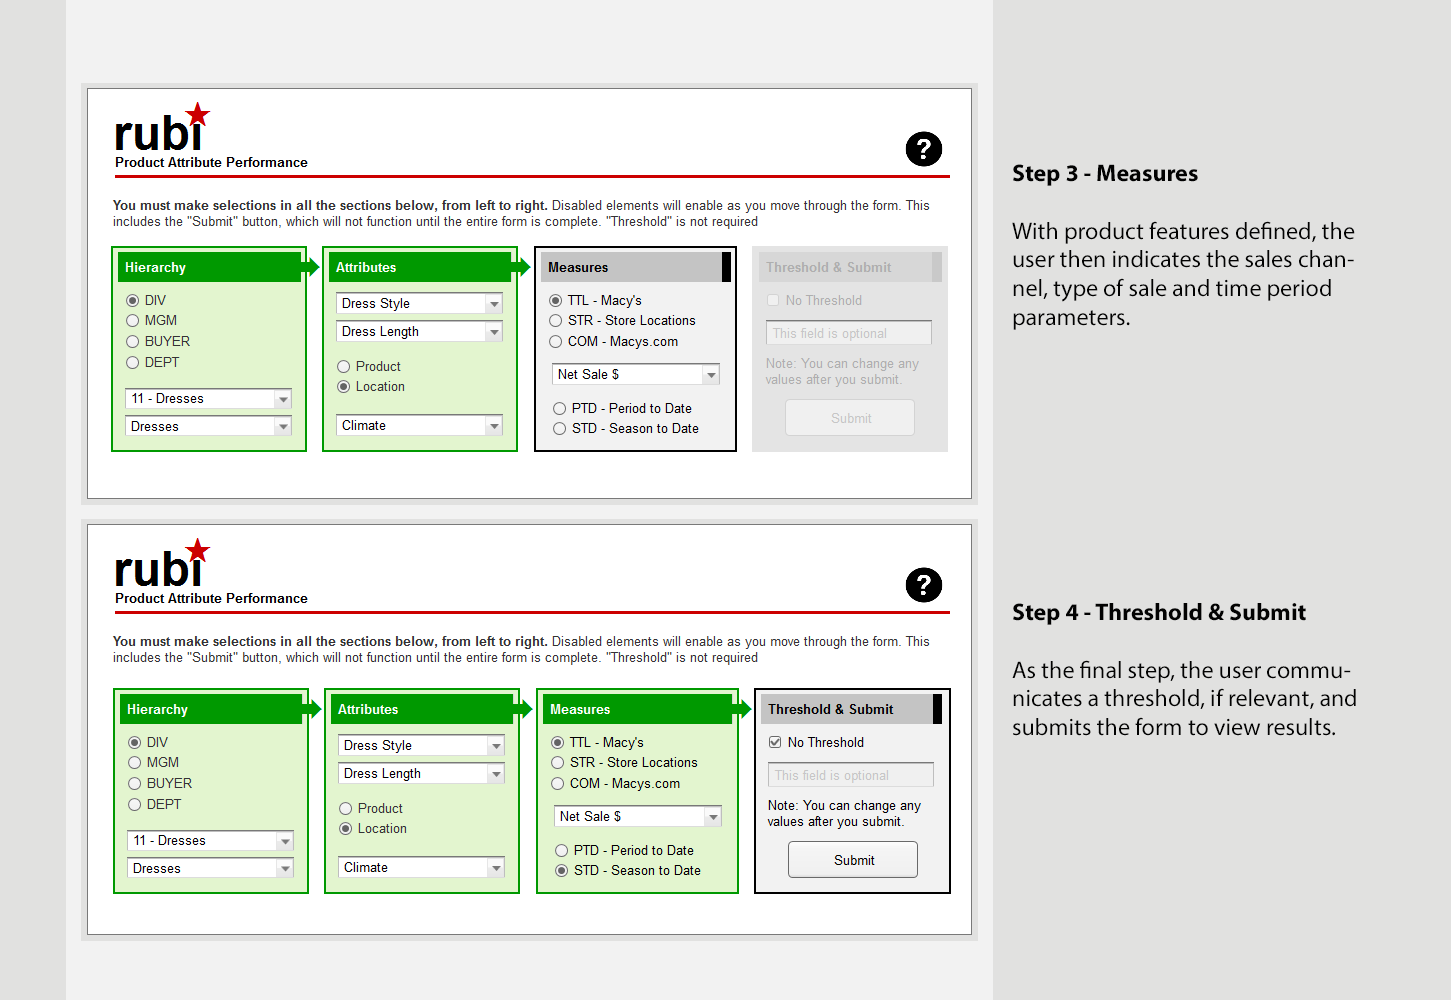Click Attributes section header in Step 3 form
This screenshot has width=1451, height=1000.
click(x=421, y=267)
